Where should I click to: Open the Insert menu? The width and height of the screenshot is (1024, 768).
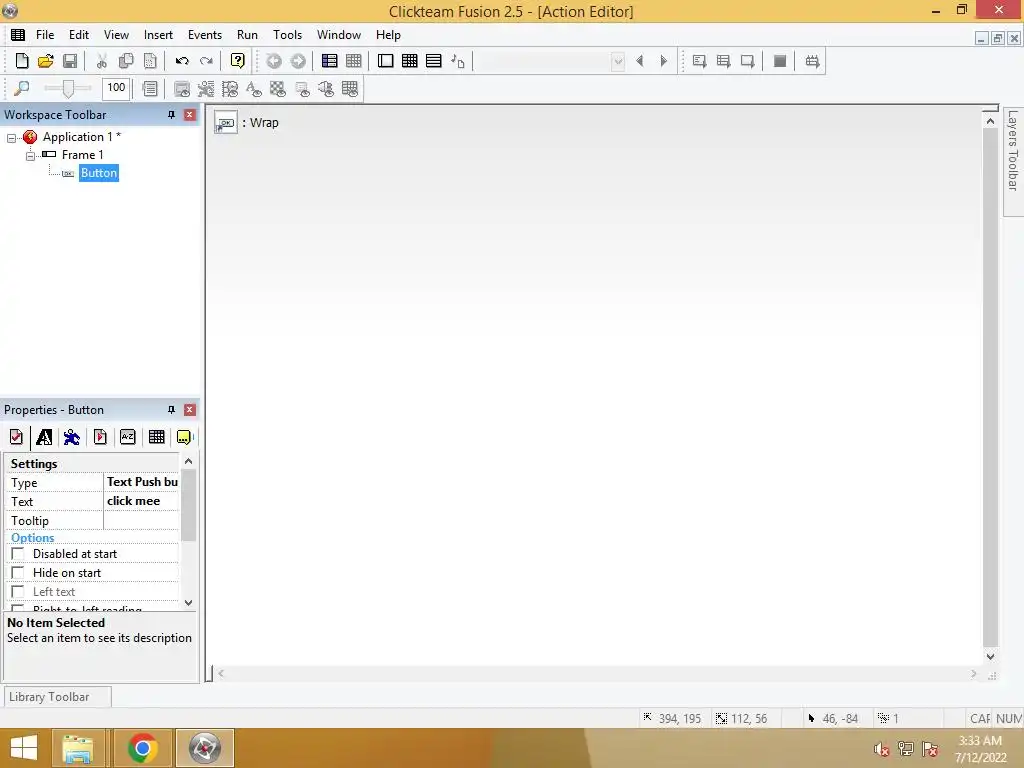click(x=158, y=35)
